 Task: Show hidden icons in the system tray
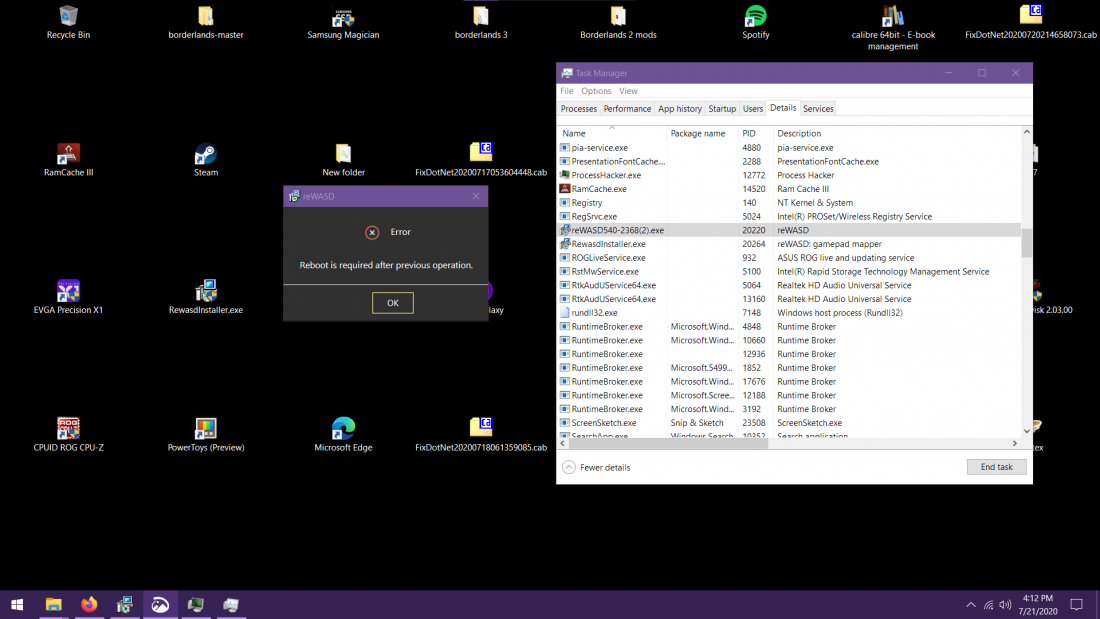coord(970,605)
